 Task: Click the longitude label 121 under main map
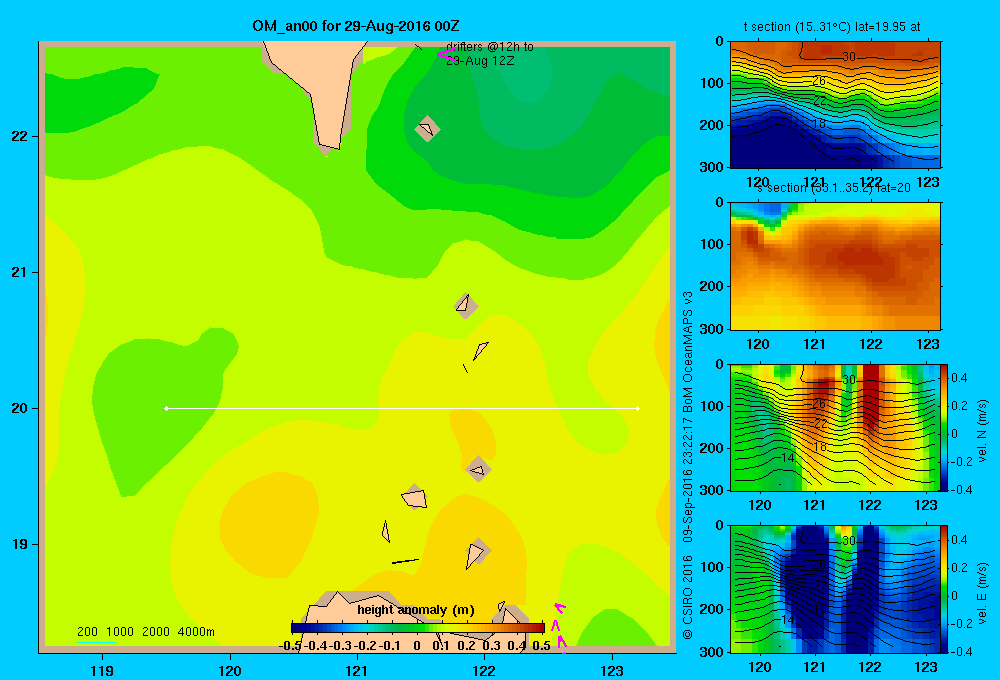coord(357,670)
